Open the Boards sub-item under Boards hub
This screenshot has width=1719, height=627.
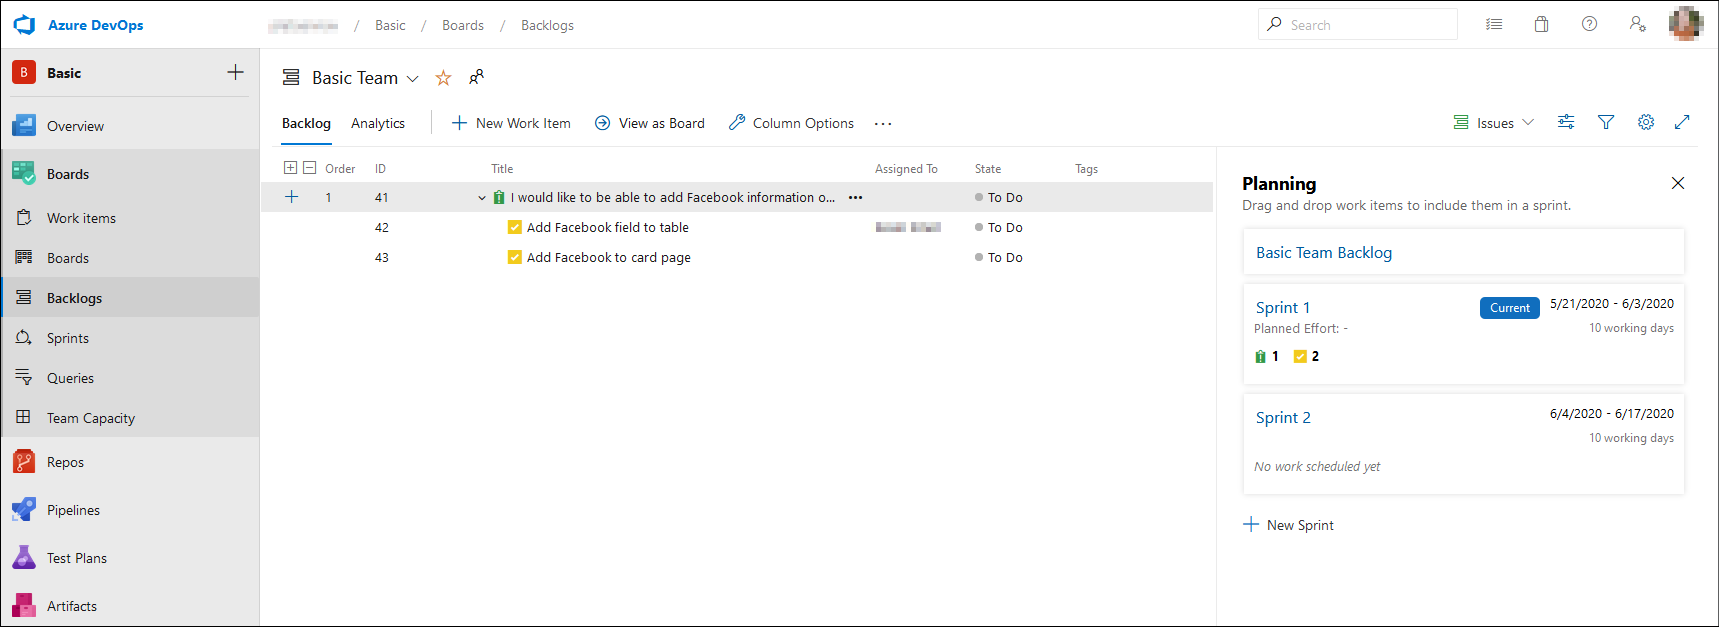pos(68,258)
